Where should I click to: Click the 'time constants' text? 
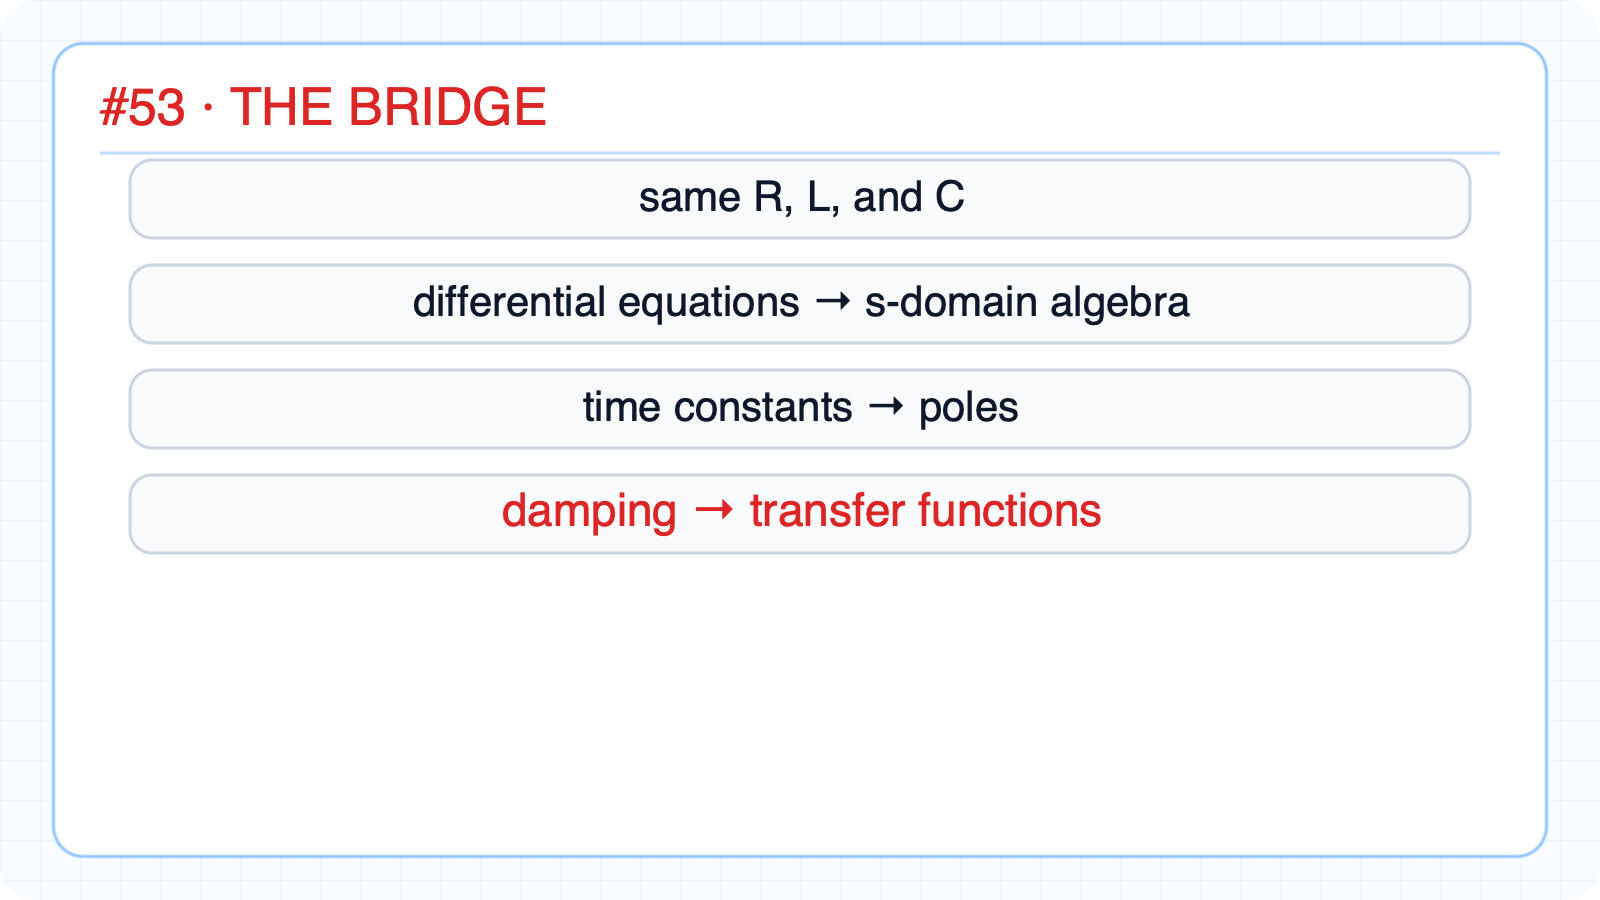coord(718,407)
